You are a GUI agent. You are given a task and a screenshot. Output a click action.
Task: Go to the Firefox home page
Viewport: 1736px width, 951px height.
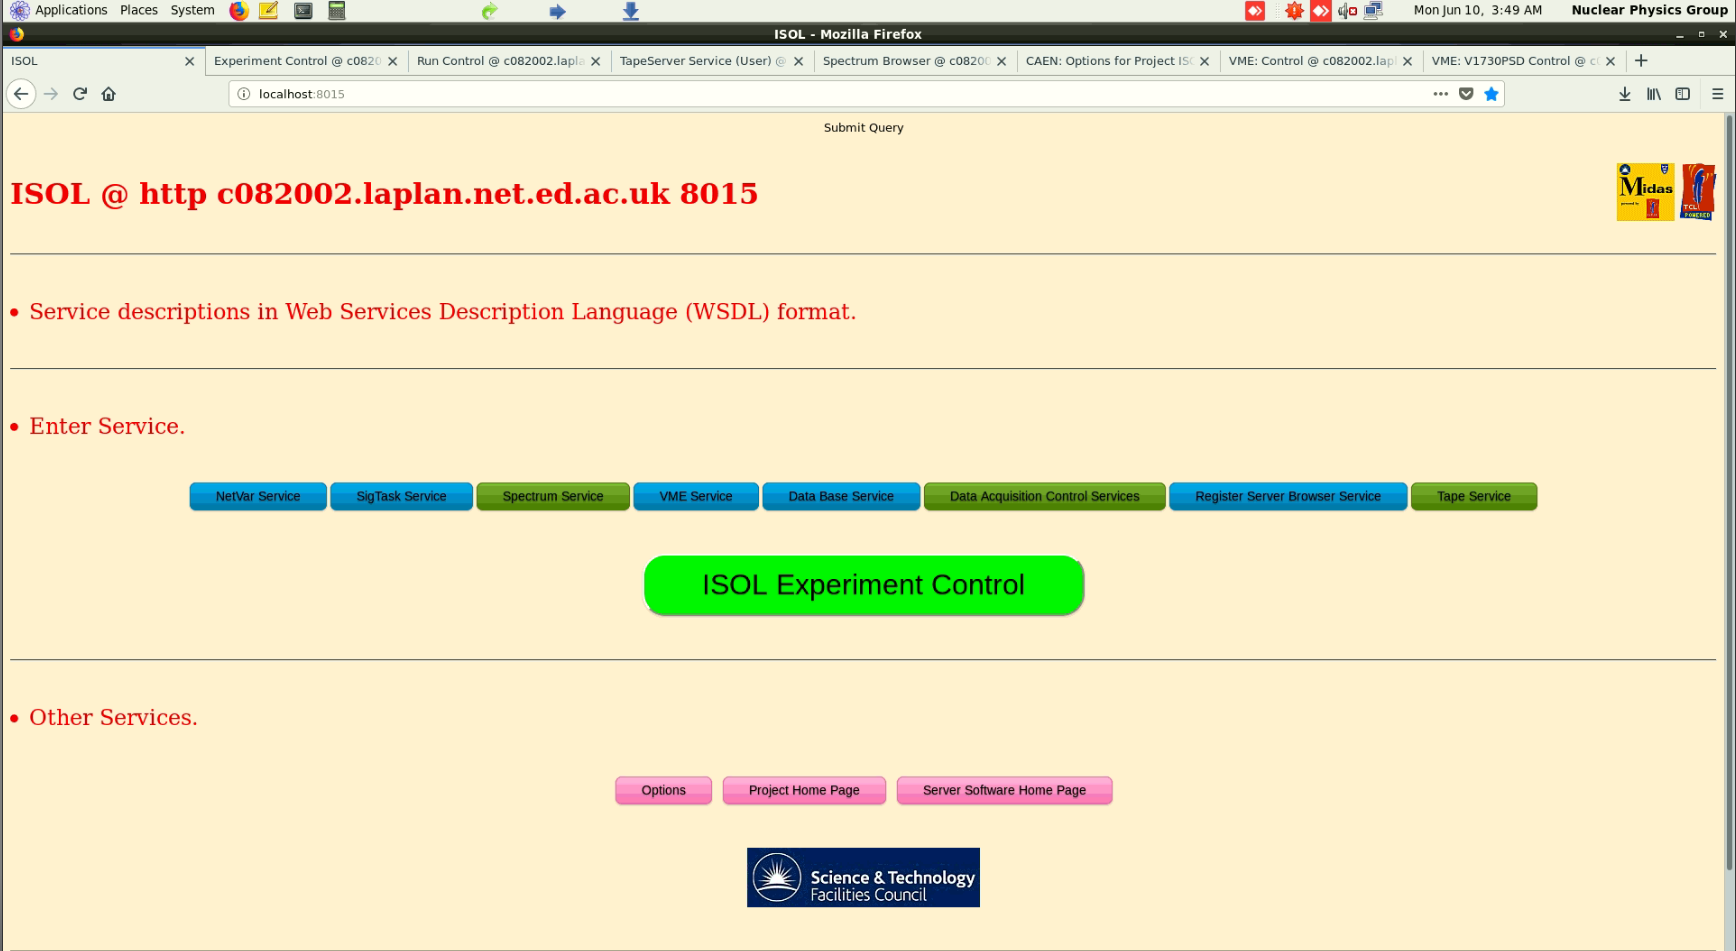109,94
